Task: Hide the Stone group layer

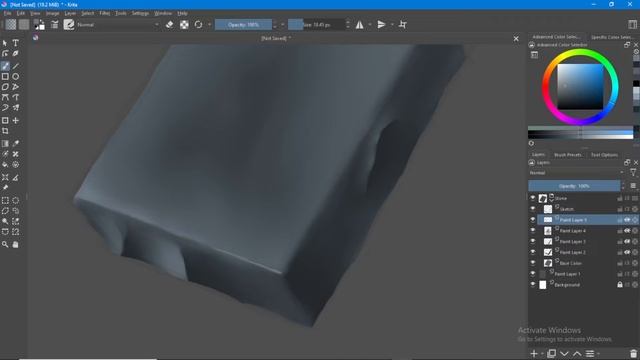Action: [x=533, y=198]
